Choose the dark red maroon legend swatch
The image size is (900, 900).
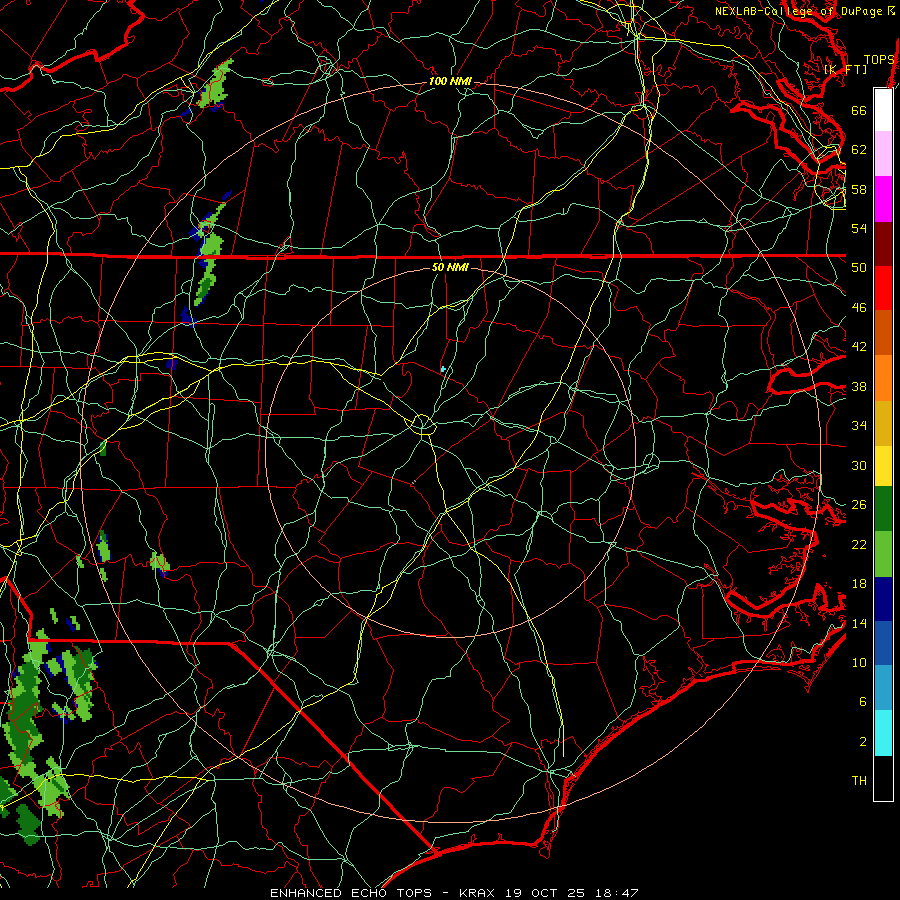[883, 245]
